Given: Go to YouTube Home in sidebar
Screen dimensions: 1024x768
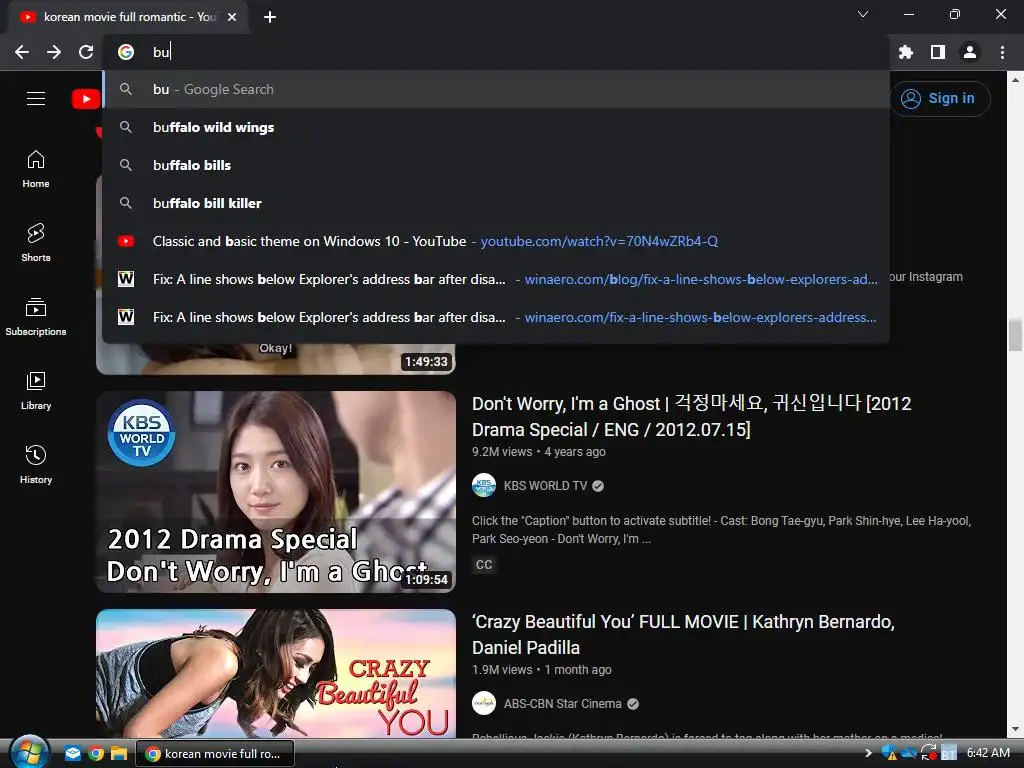Looking at the screenshot, I should pyautogui.click(x=36, y=169).
